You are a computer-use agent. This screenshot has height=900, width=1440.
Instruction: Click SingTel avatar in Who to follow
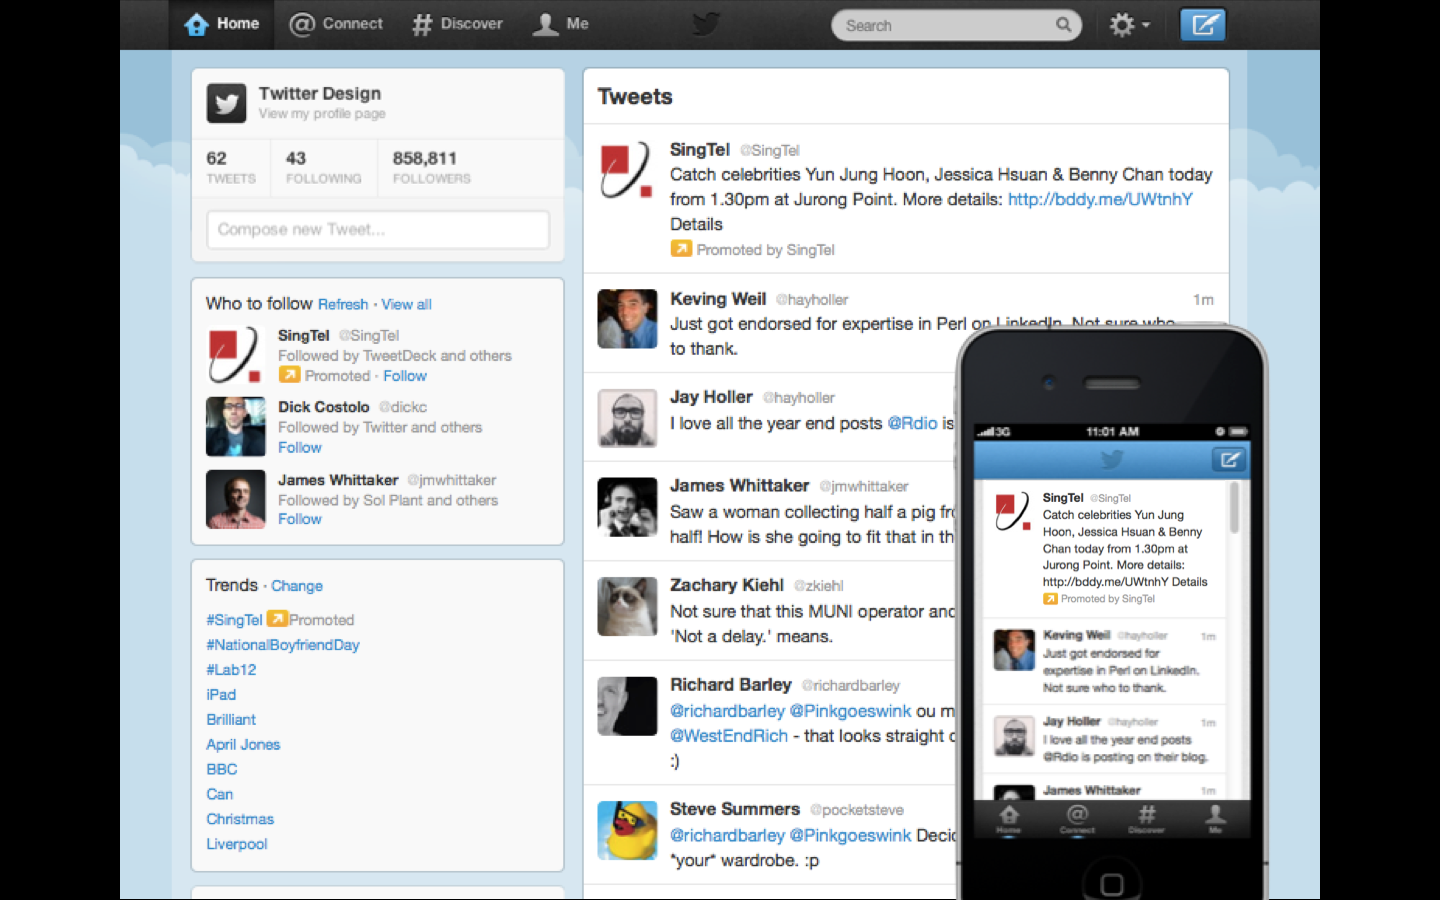tap(235, 355)
